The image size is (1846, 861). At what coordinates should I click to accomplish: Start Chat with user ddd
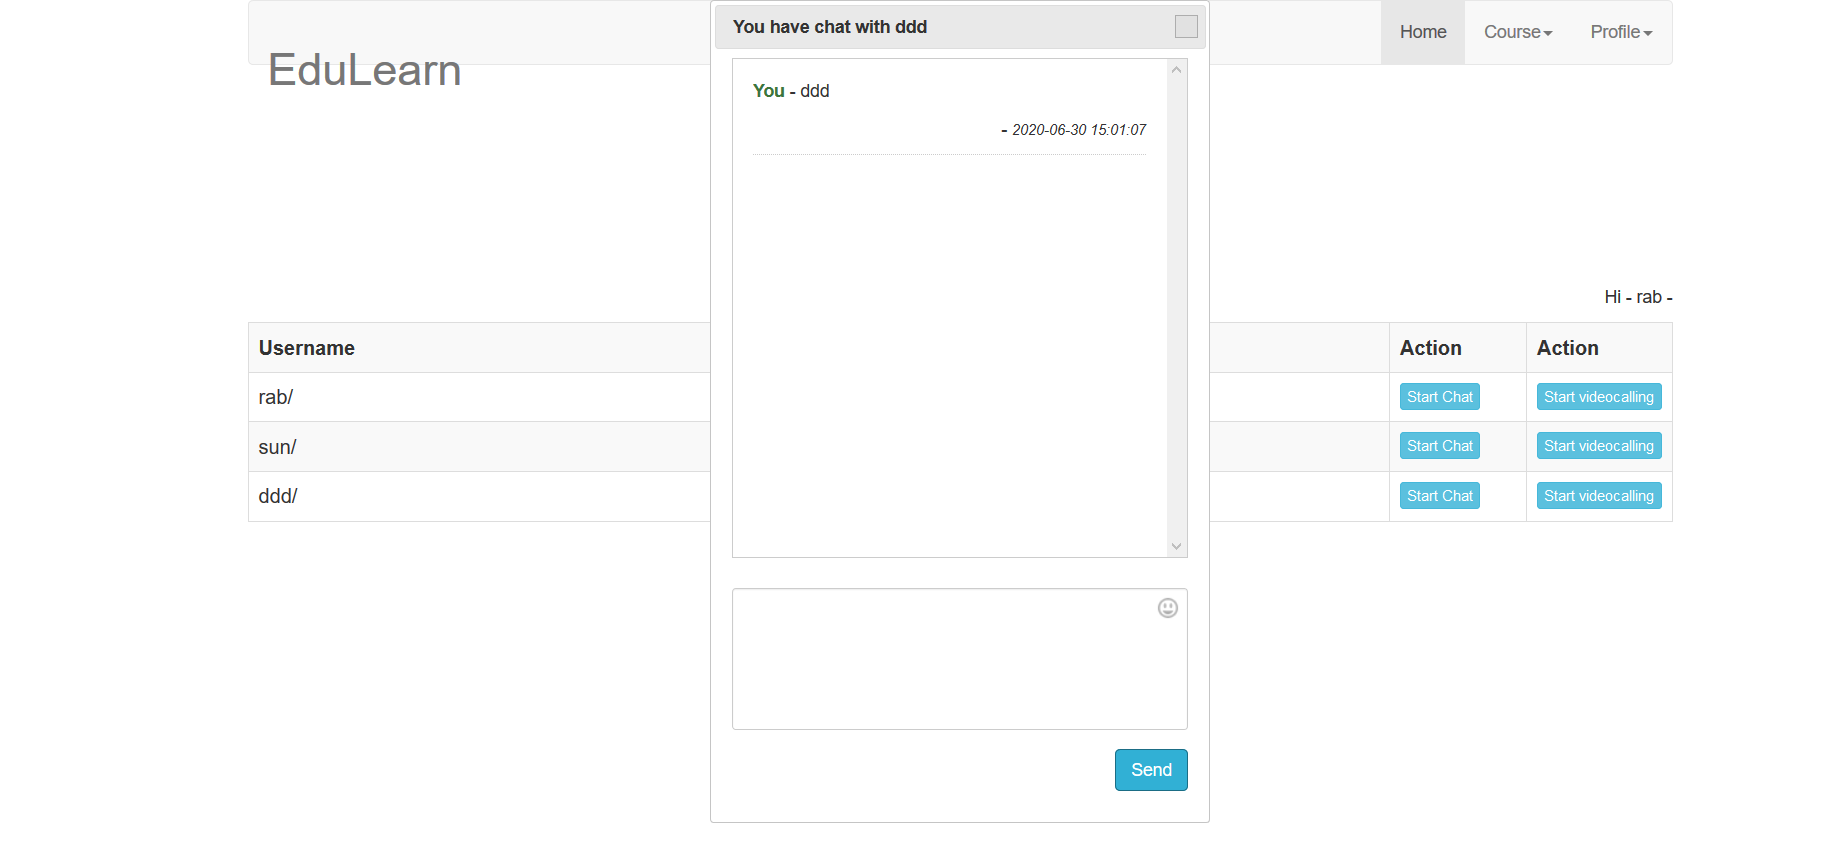tap(1439, 495)
